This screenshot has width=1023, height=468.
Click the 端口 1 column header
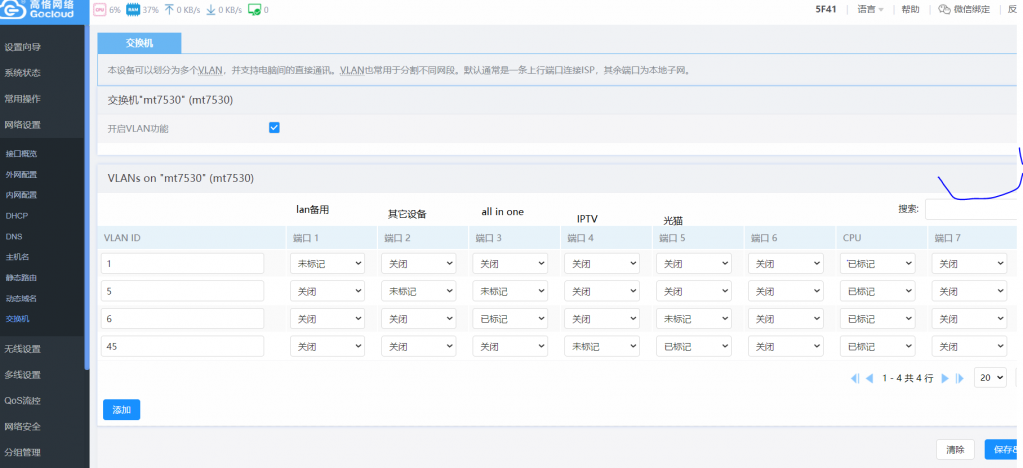tap(331, 238)
